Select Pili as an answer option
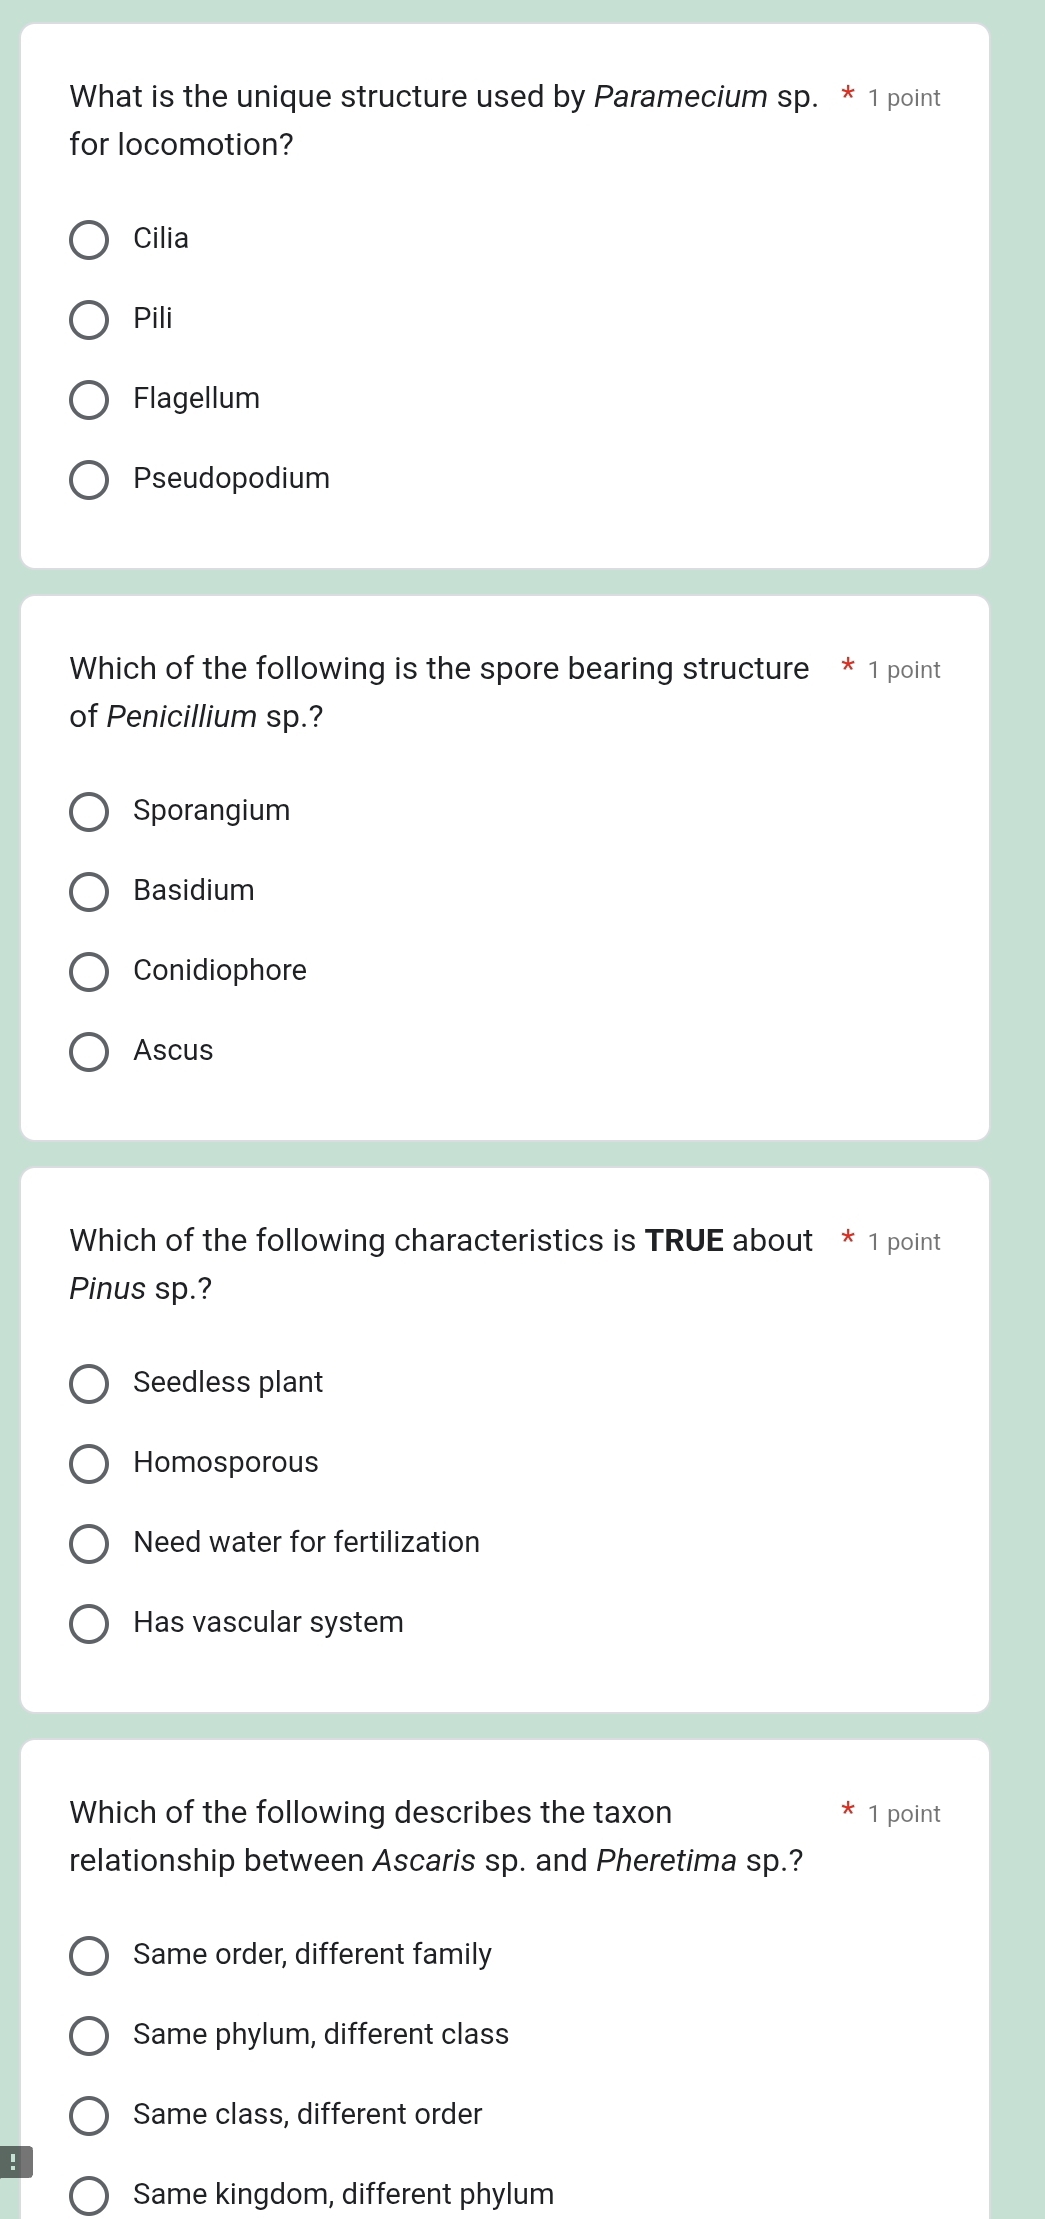This screenshot has height=2219, width=1045. point(90,319)
